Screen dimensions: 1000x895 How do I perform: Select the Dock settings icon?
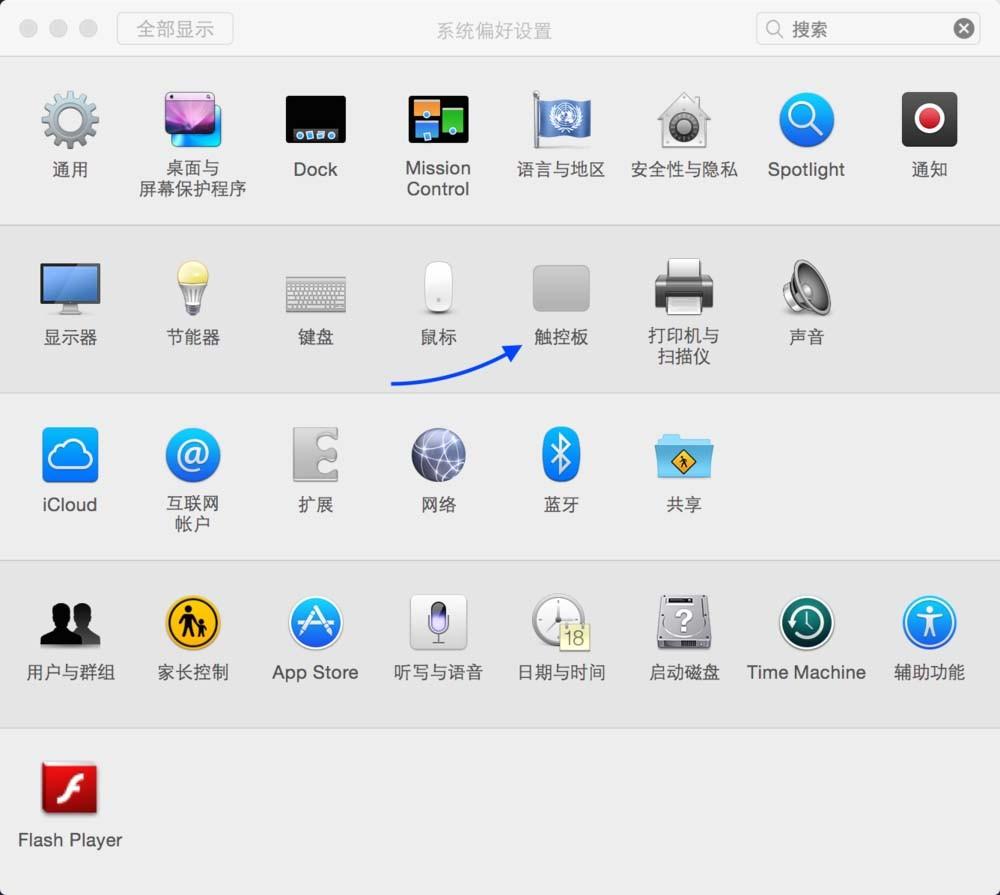[315, 118]
